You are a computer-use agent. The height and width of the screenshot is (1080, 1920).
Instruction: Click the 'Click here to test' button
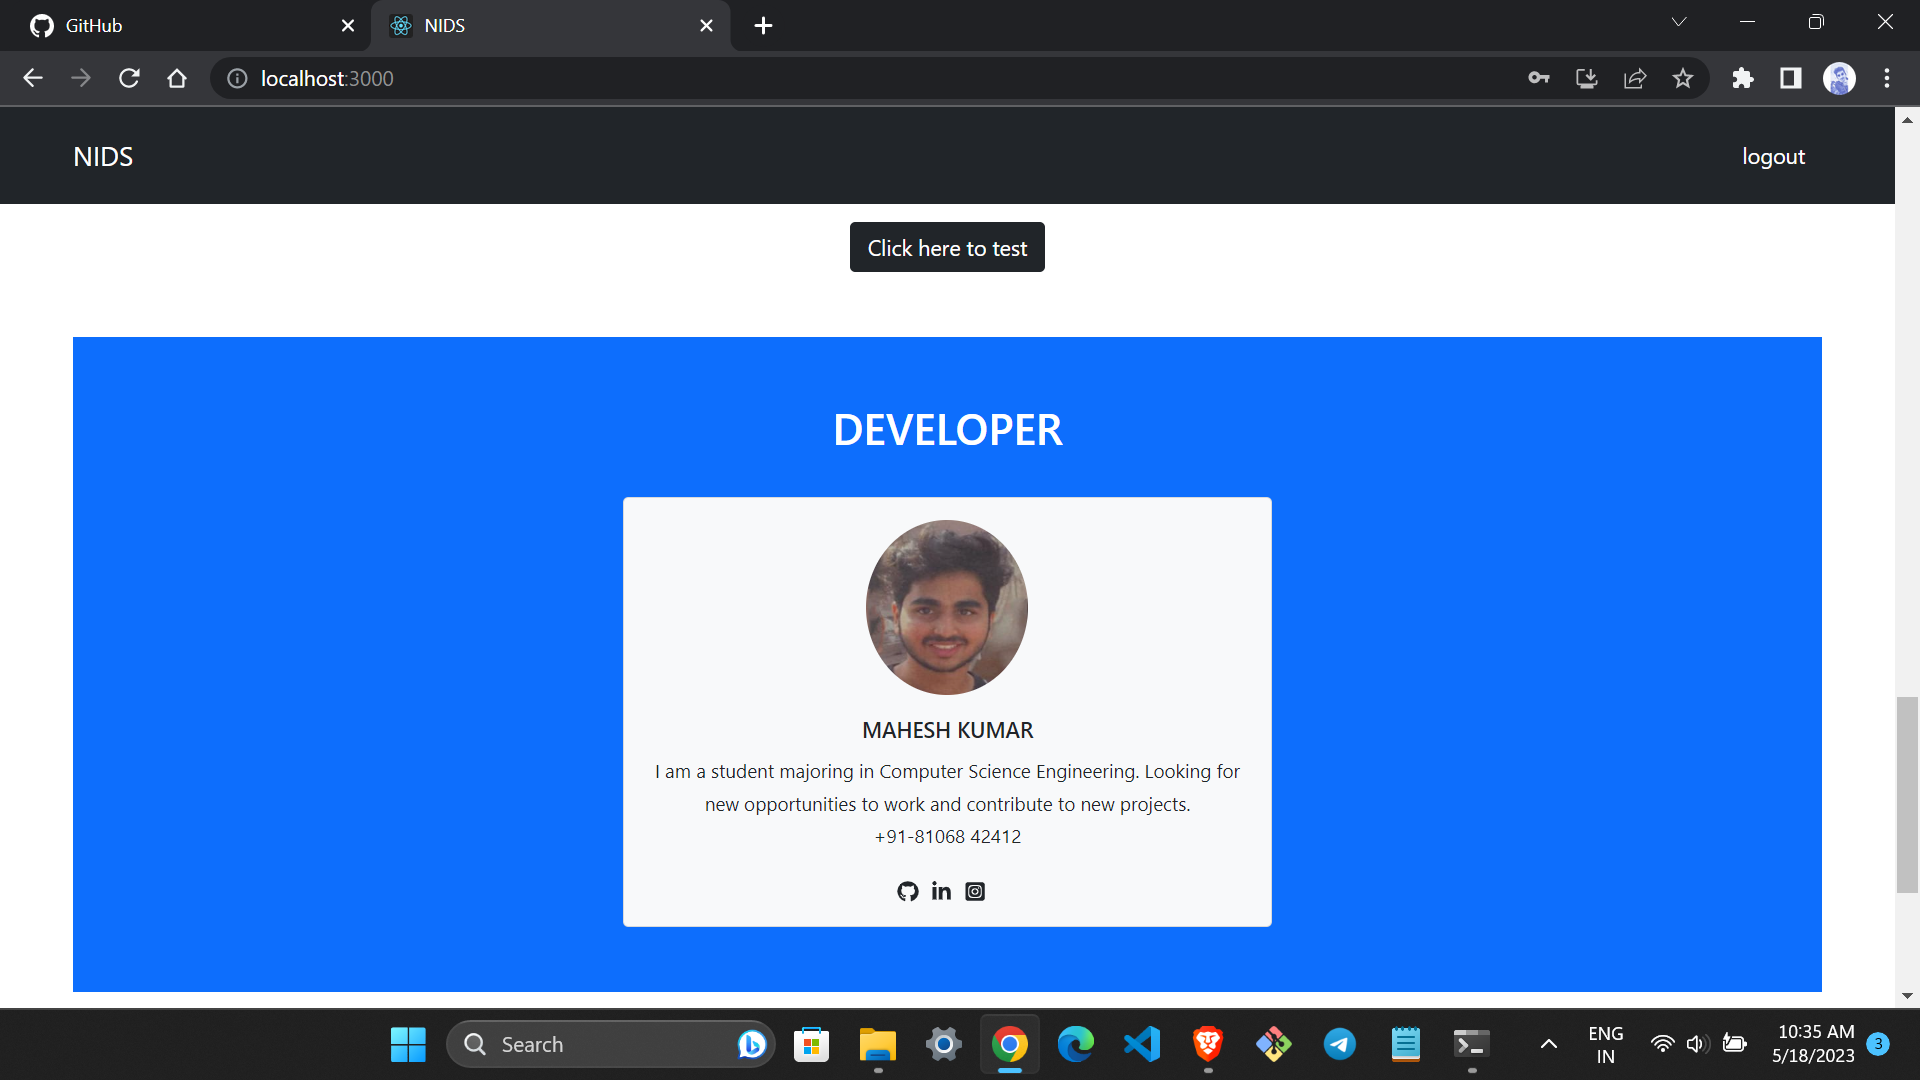[947, 247]
